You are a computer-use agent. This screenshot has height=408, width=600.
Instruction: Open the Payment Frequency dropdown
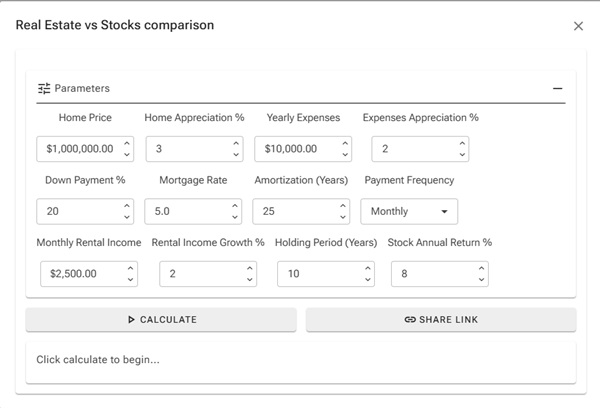point(409,211)
